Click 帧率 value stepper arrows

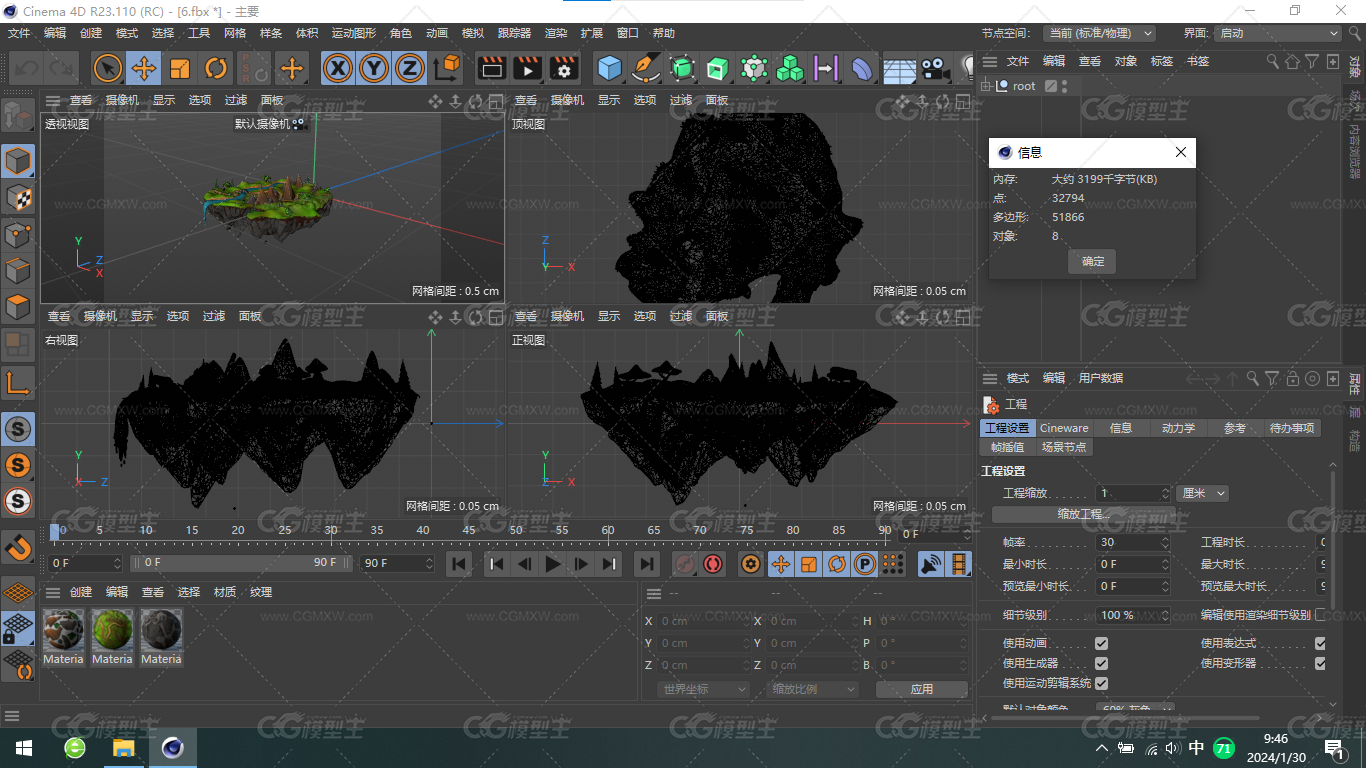pos(1165,542)
